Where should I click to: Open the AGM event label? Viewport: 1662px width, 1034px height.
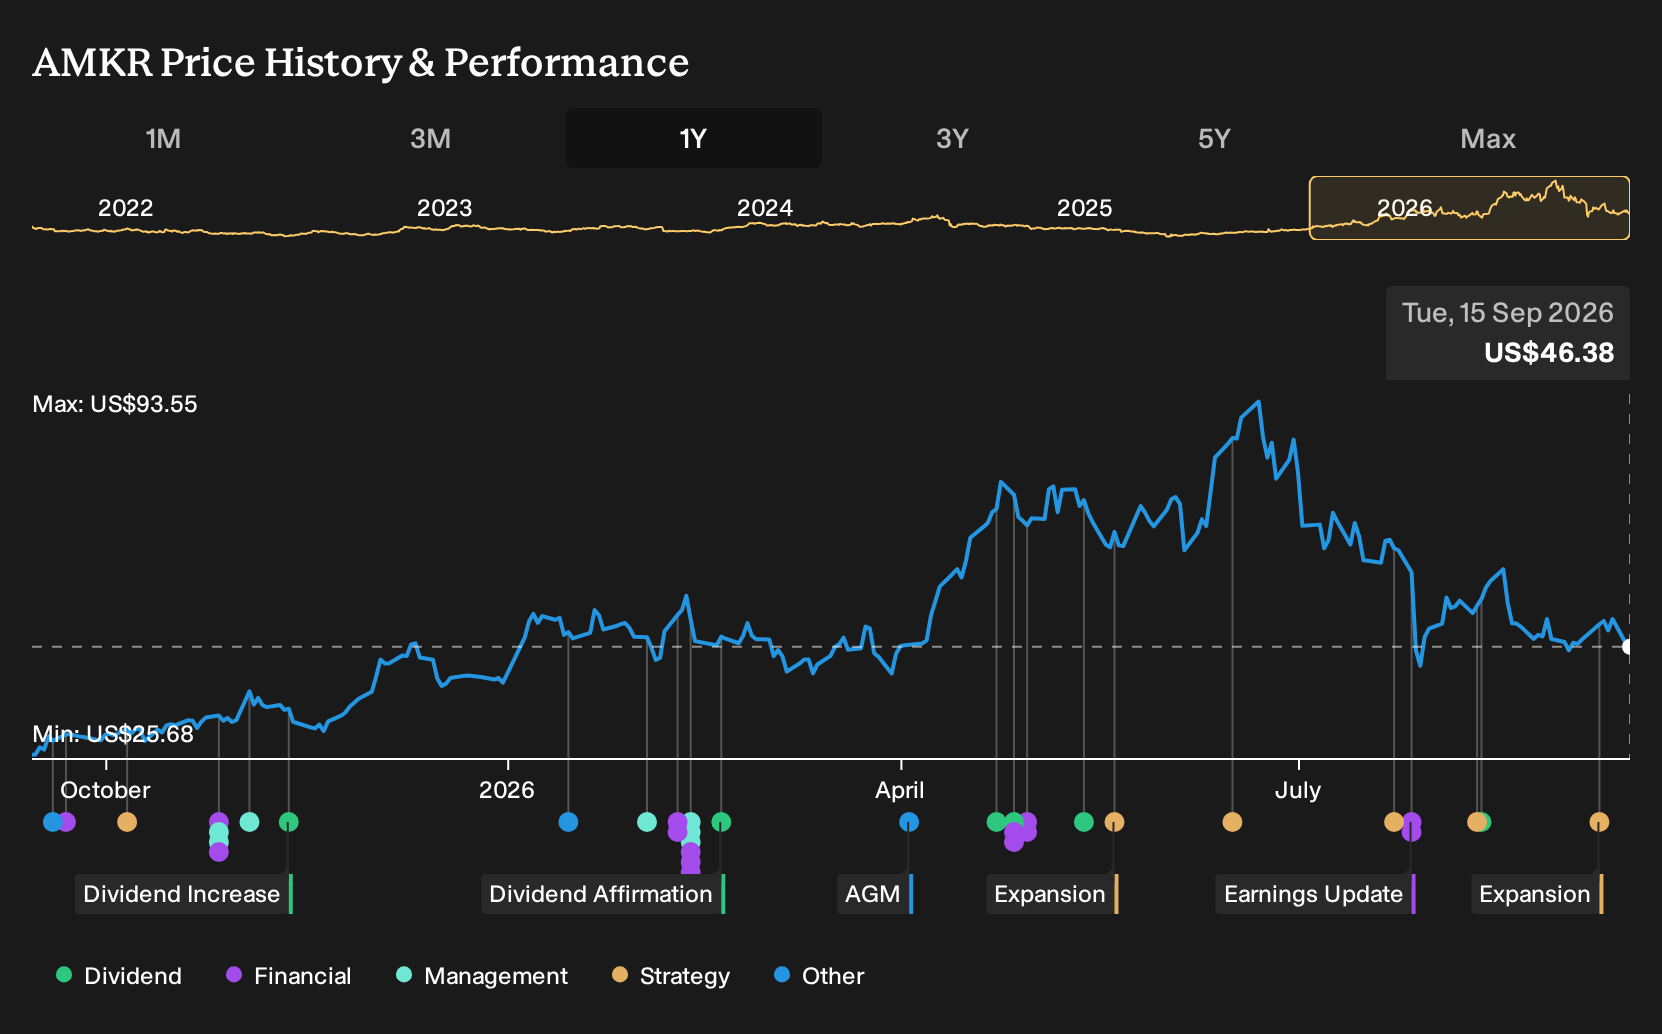[874, 894]
